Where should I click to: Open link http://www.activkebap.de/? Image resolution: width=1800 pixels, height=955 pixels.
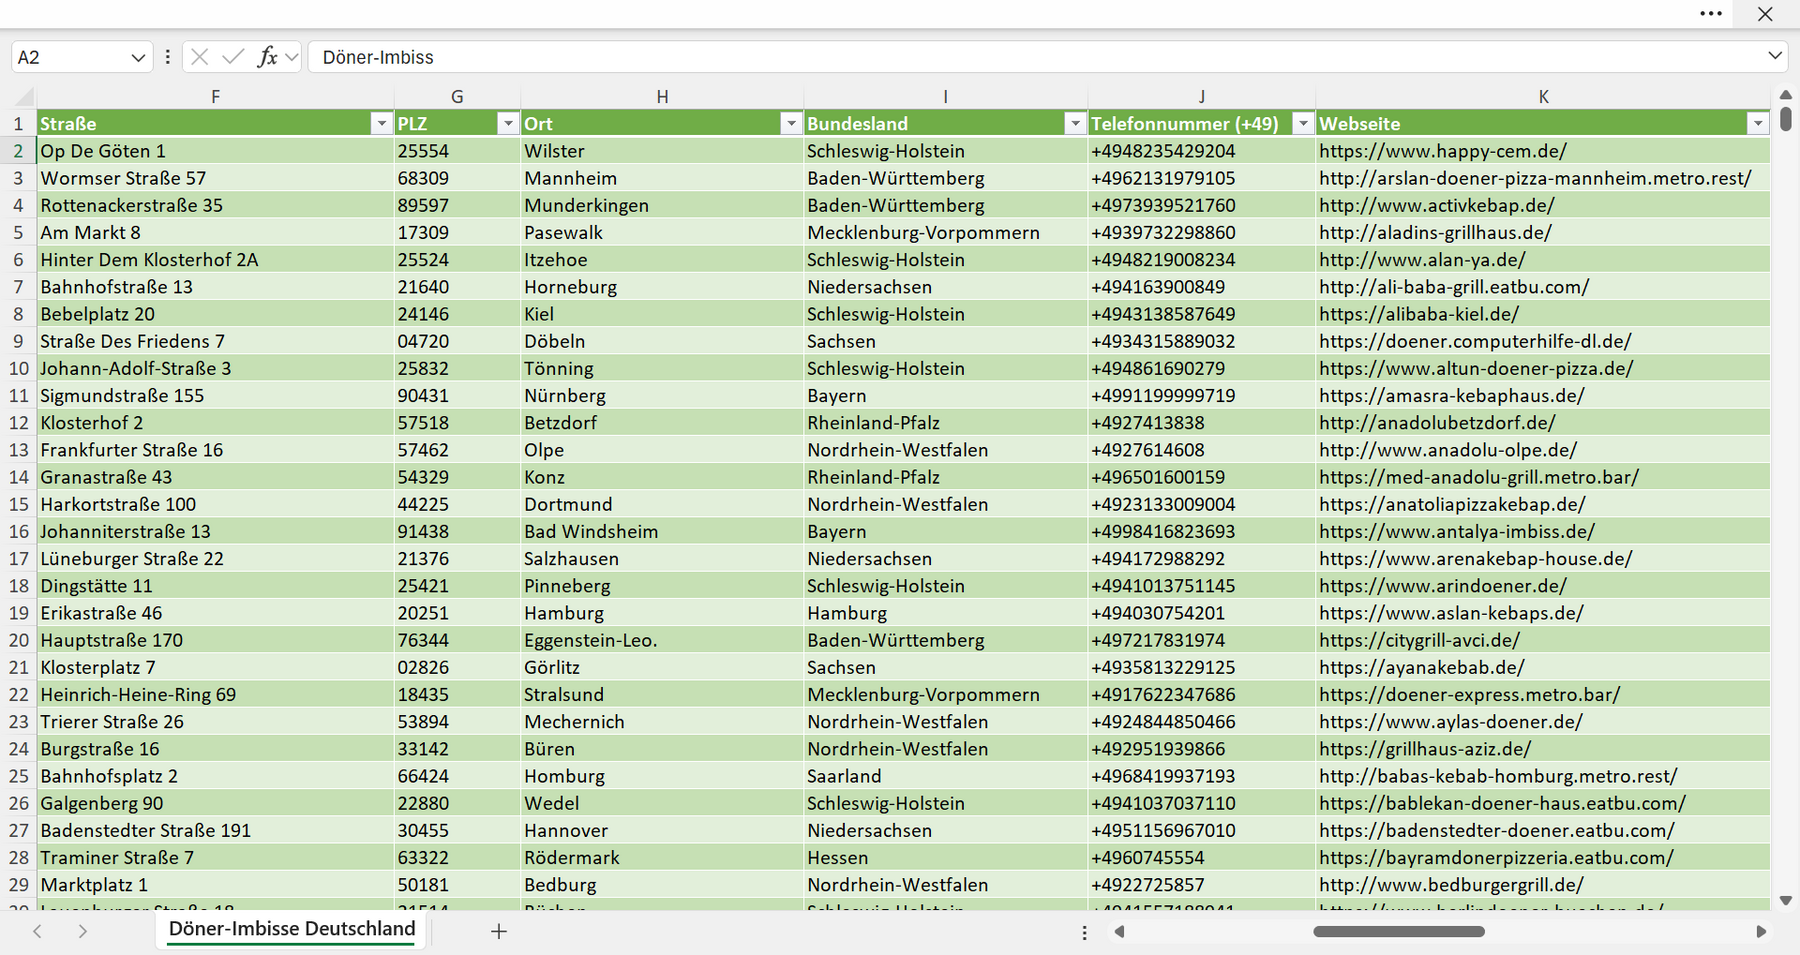pyautogui.click(x=1436, y=205)
